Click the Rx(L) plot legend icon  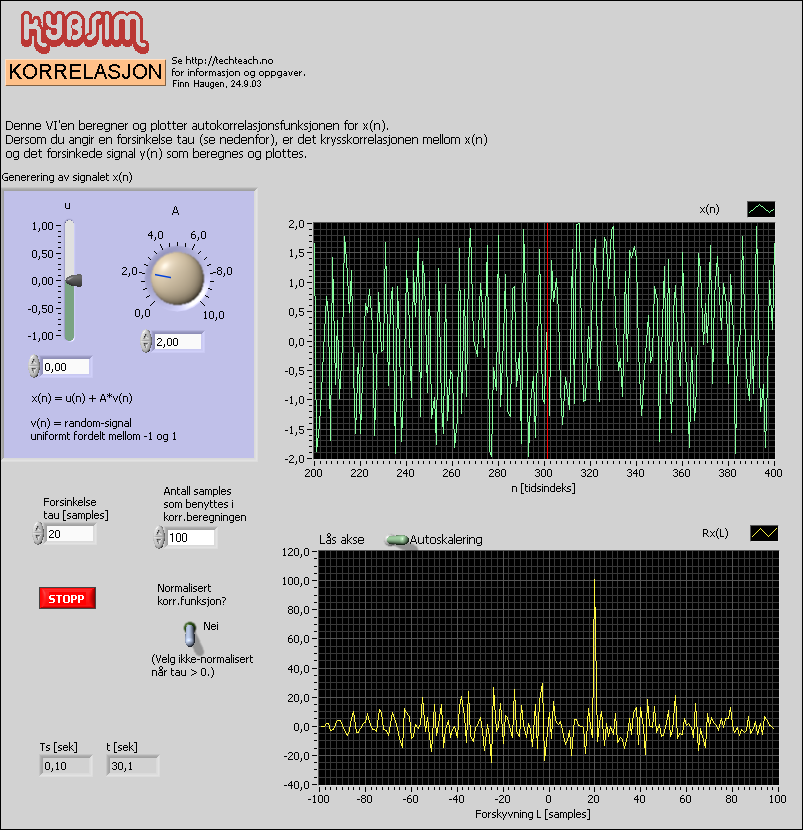(764, 533)
